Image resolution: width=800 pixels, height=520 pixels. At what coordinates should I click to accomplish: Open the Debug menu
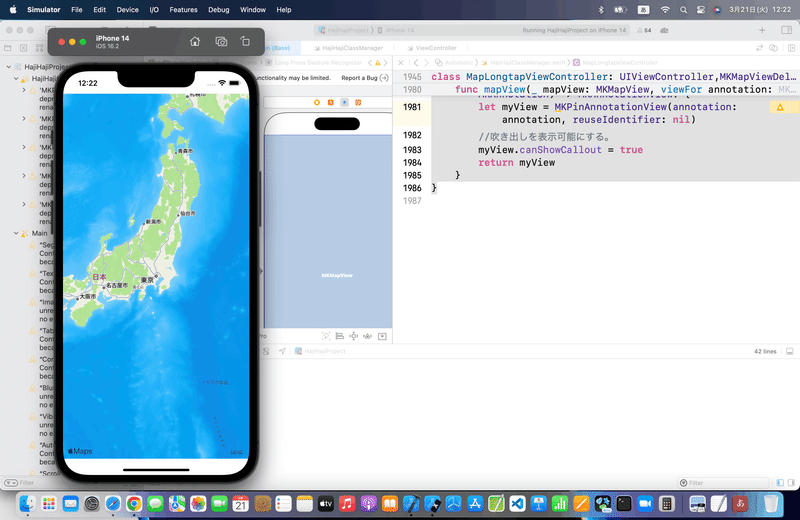point(218,10)
